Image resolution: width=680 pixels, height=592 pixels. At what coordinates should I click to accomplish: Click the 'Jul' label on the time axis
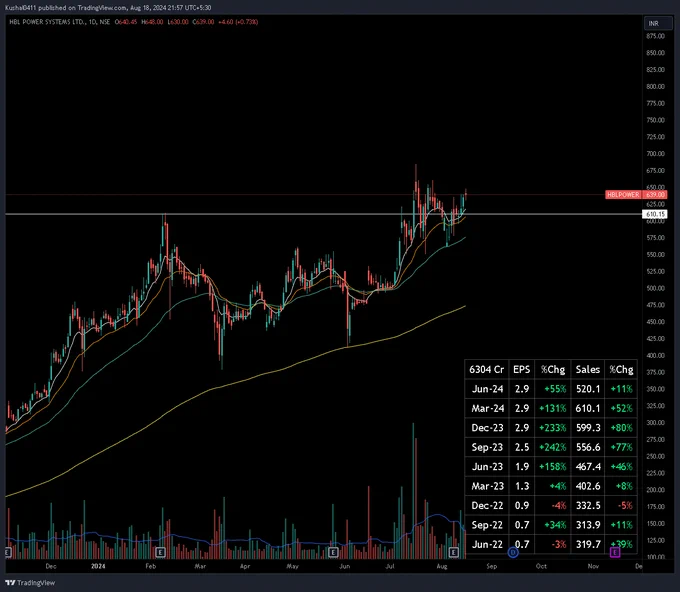point(390,566)
